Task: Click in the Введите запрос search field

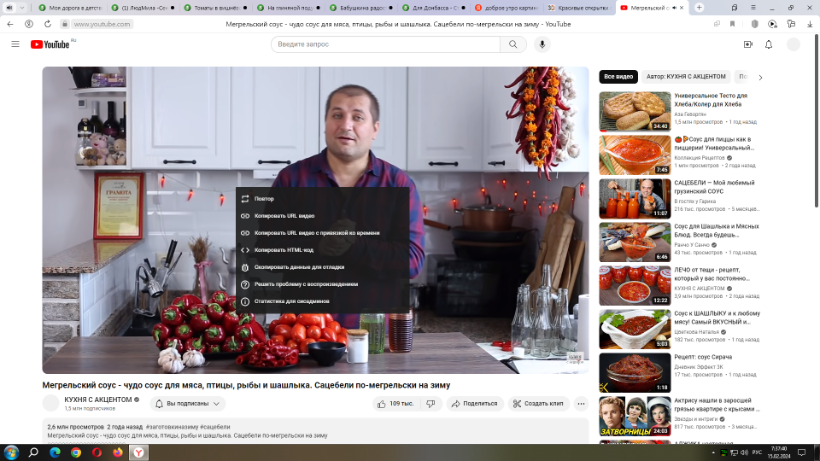Action: pyautogui.click(x=385, y=44)
